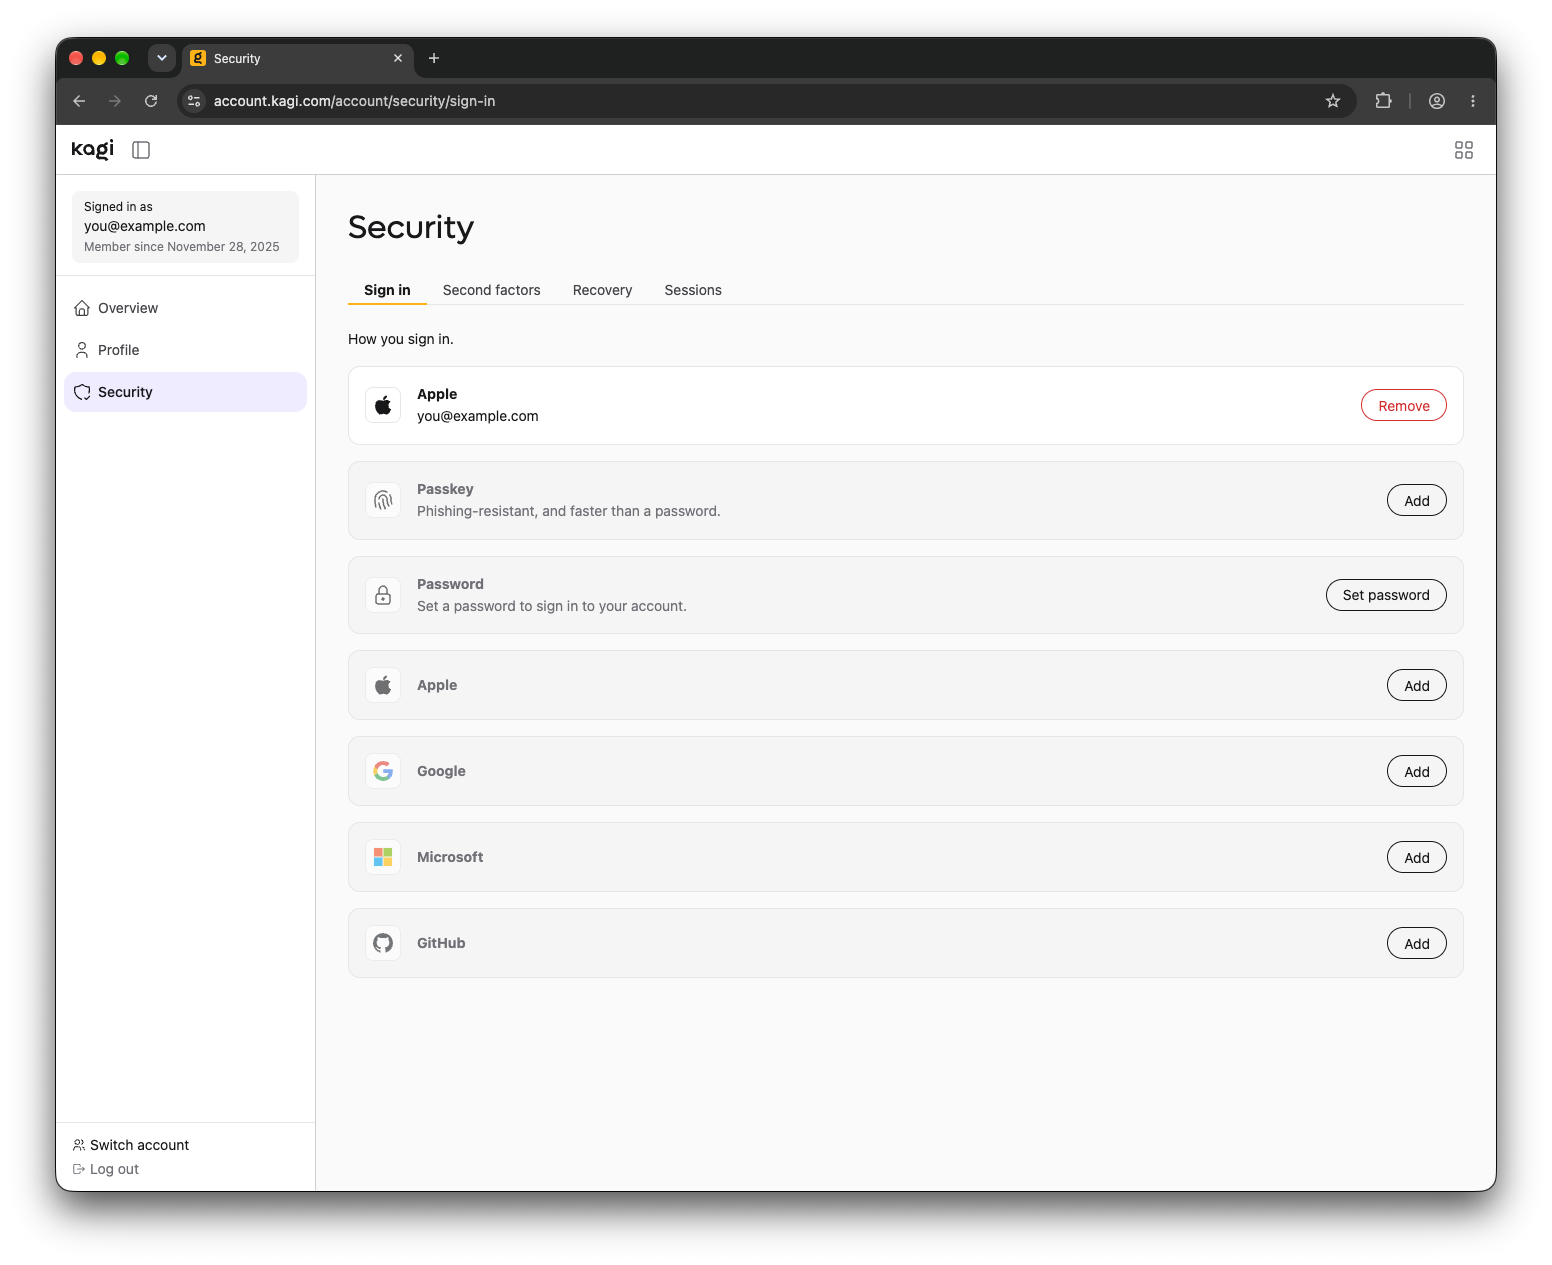Select the Sessions tab

[692, 290]
